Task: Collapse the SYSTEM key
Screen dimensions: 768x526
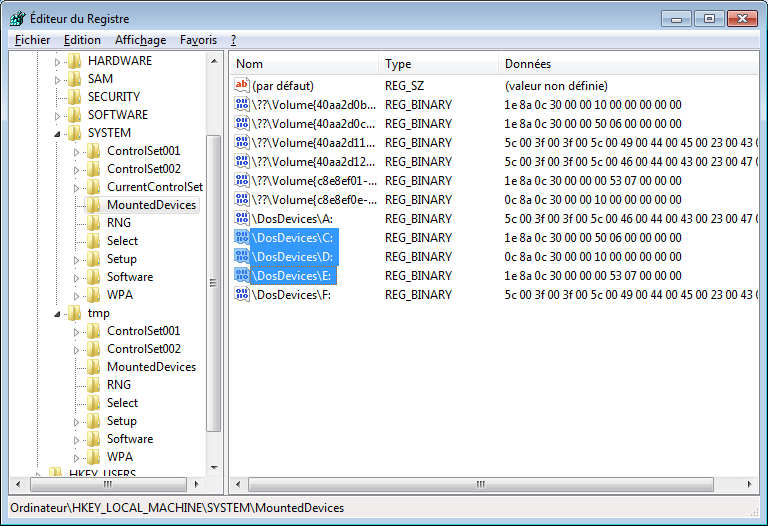Action: coord(57,134)
